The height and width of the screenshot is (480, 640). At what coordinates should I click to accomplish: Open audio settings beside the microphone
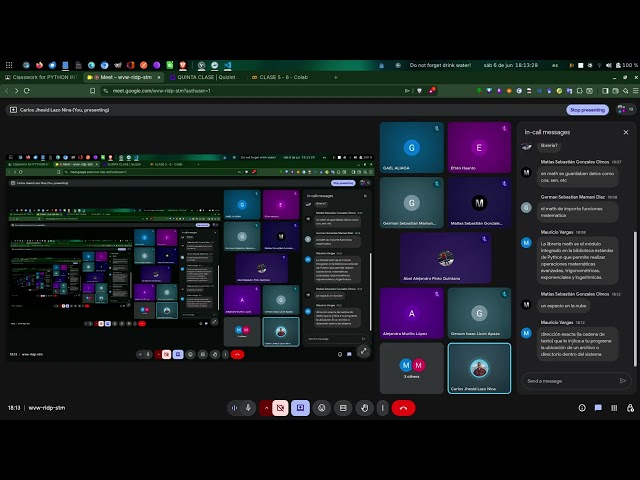(x=234, y=408)
